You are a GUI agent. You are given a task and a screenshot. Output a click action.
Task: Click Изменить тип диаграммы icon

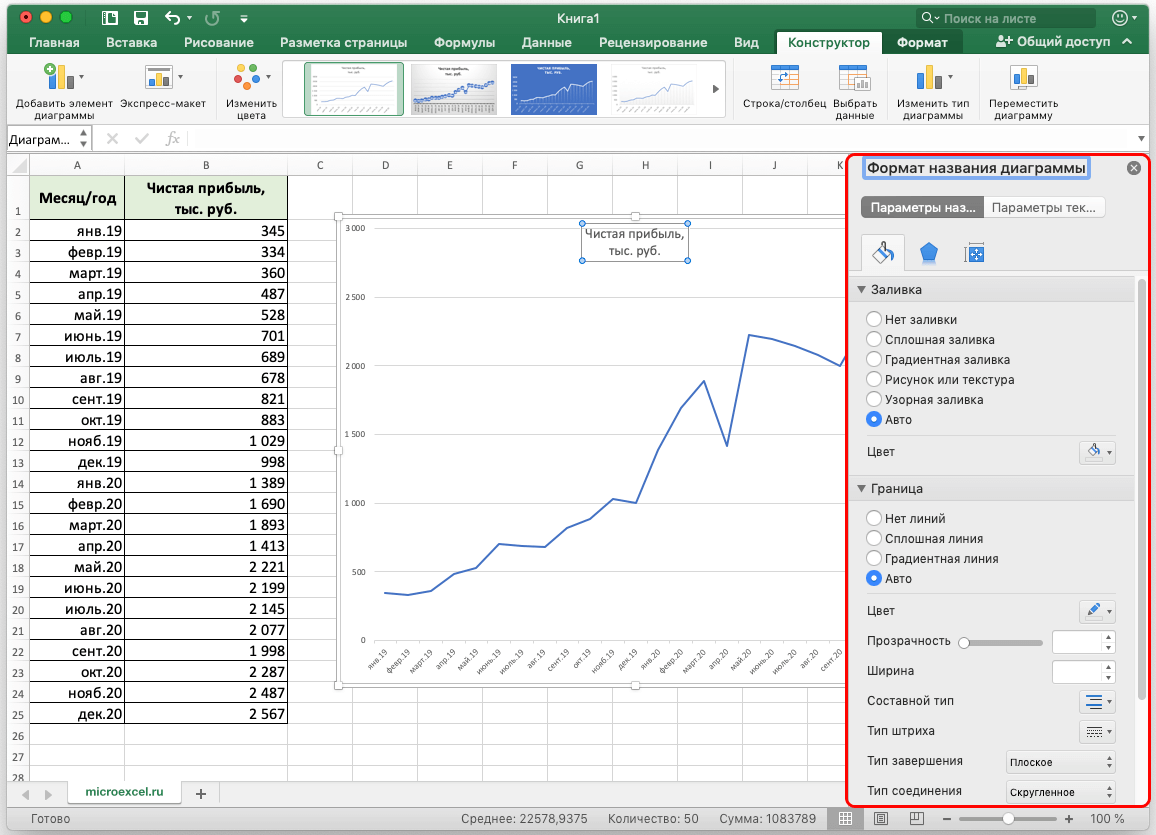[929, 77]
